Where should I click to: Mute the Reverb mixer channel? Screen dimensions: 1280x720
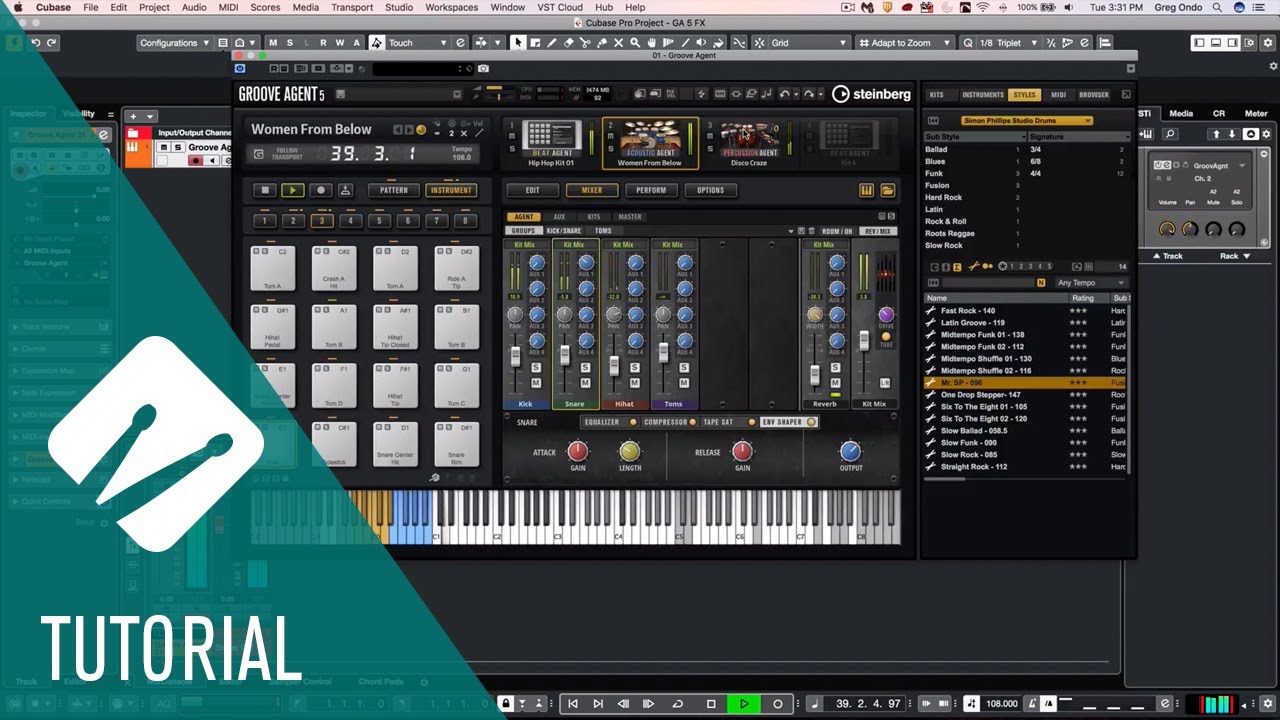pos(836,383)
